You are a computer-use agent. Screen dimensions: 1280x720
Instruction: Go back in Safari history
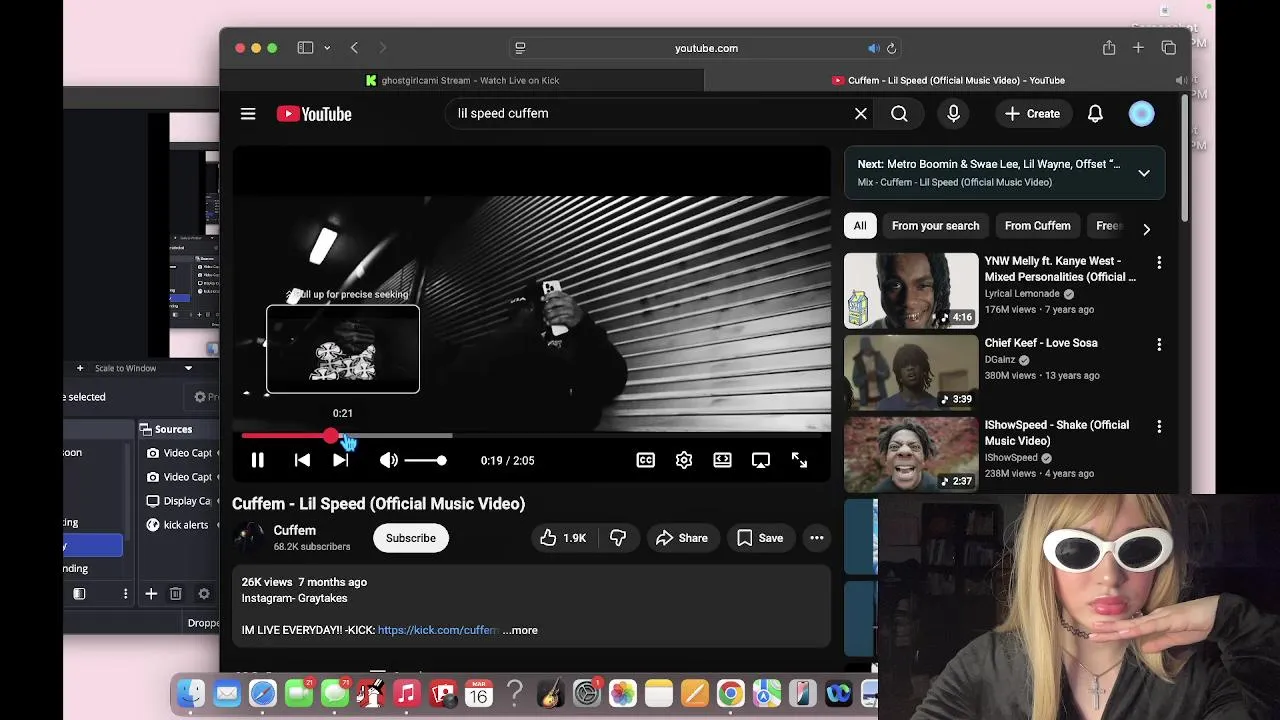click(x=354, y=48)
